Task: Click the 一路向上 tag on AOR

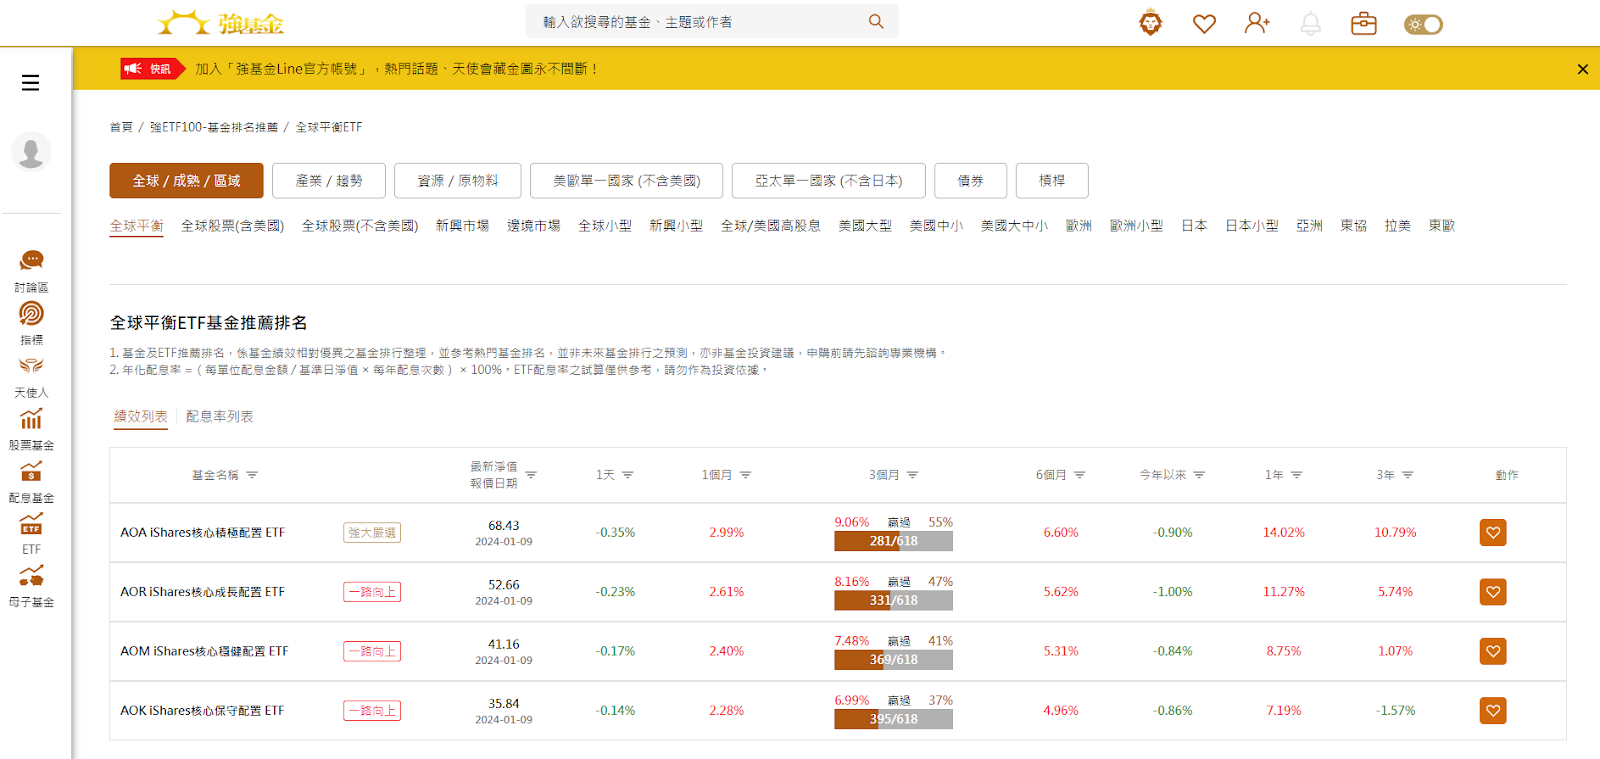Action: (x=372, y=592)
